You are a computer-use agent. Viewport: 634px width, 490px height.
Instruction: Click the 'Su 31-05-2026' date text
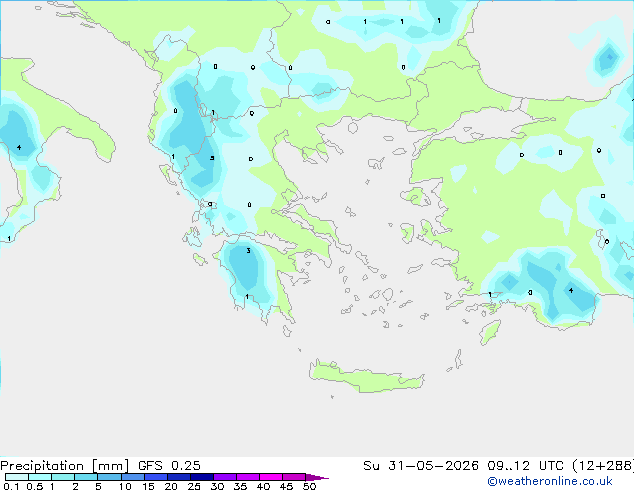[421, 466]
